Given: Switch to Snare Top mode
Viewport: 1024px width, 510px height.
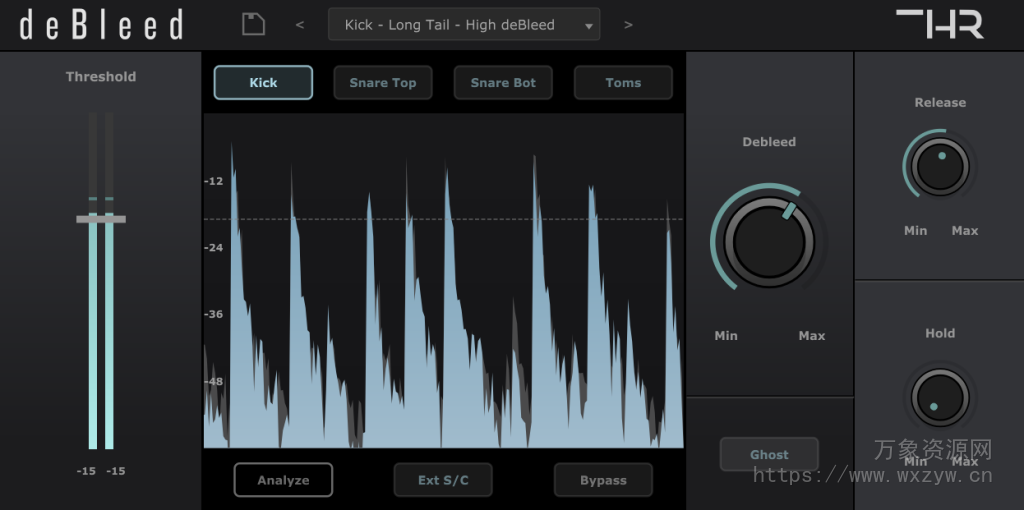Looking at the screenshot, I should [x=383, y=82].
